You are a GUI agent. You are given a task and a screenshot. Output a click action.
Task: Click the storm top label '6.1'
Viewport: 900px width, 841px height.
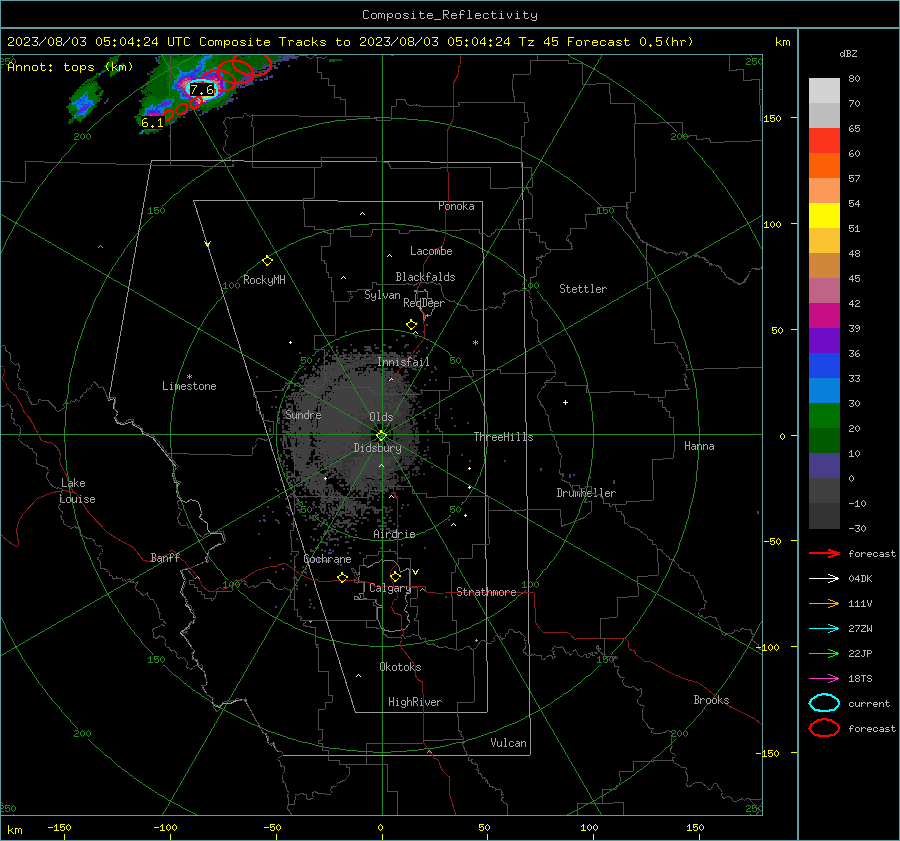[152, 122]
